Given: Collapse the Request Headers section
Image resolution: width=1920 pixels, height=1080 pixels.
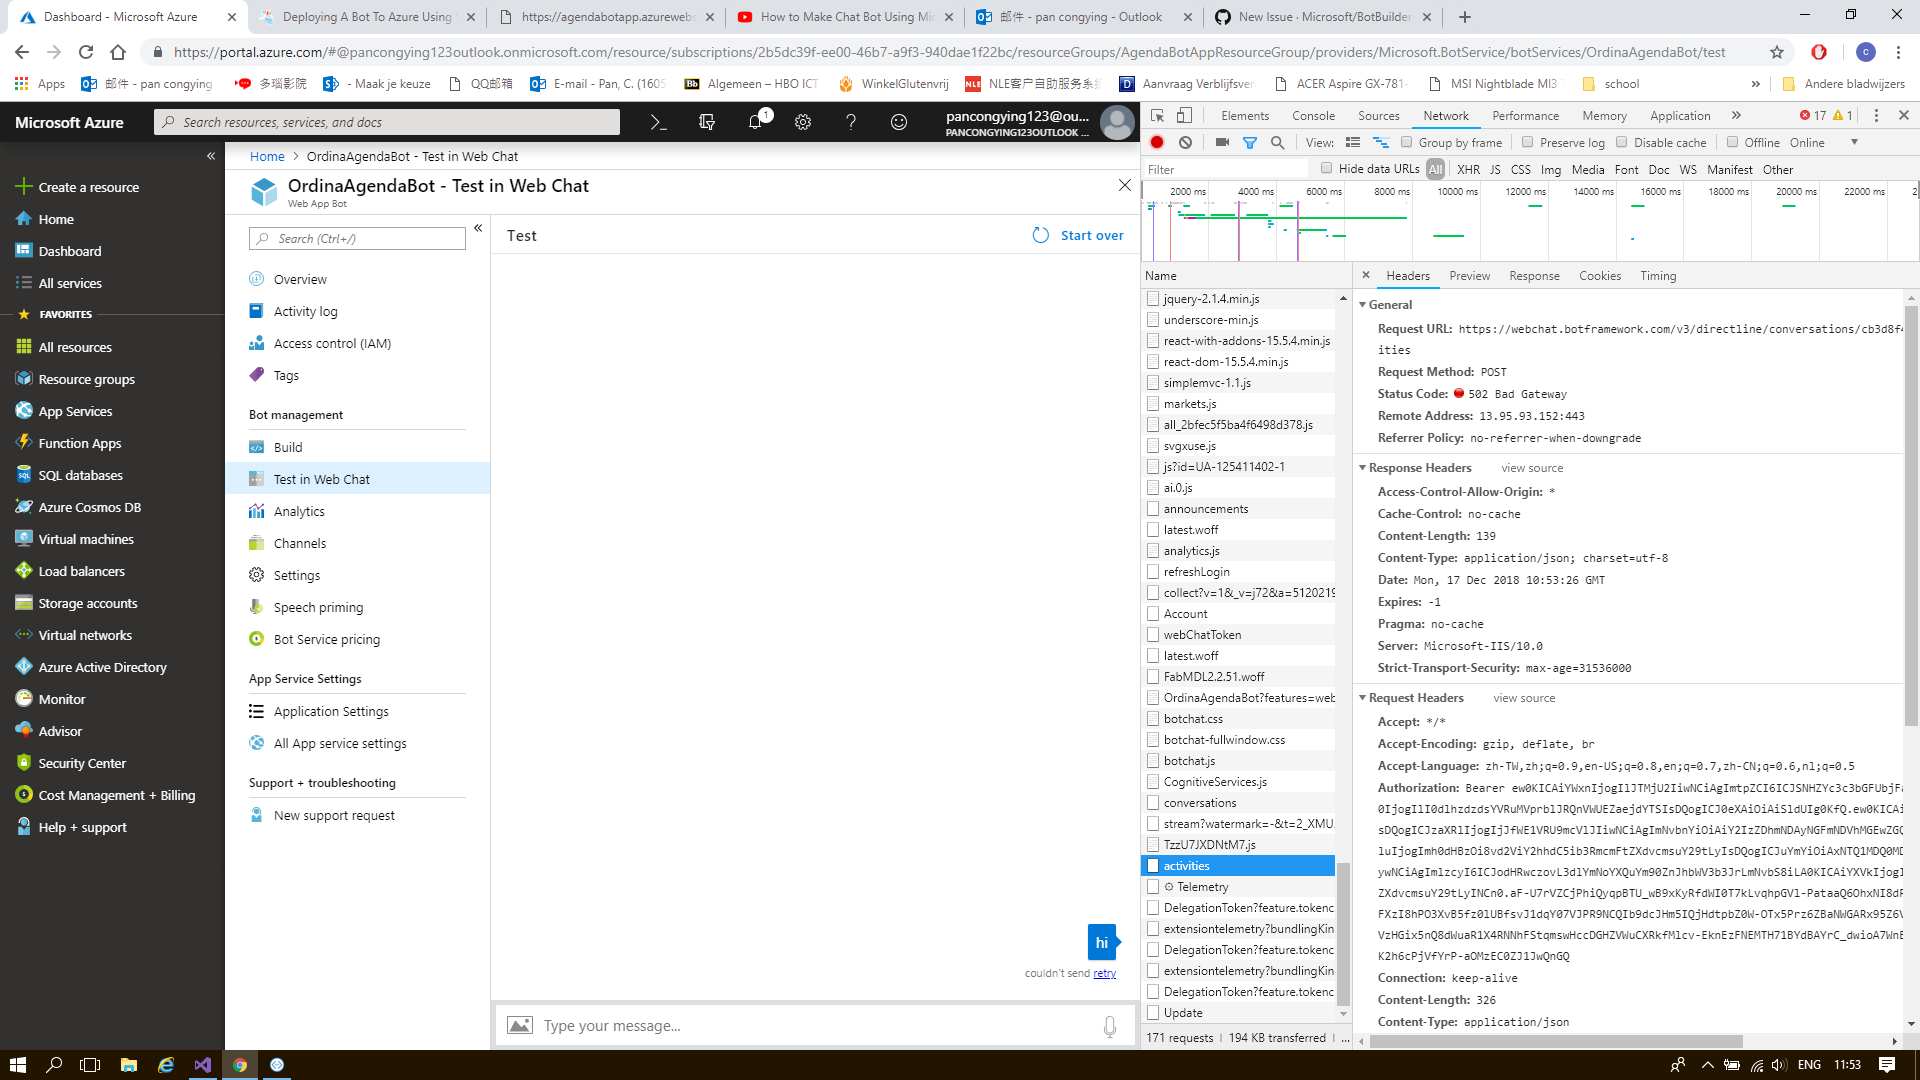Looking at the screenshot, I should click(x=1362, y=698).
